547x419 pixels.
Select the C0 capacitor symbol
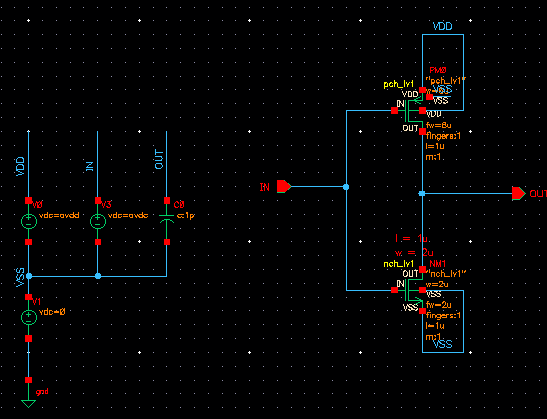[x=167, y=219]
